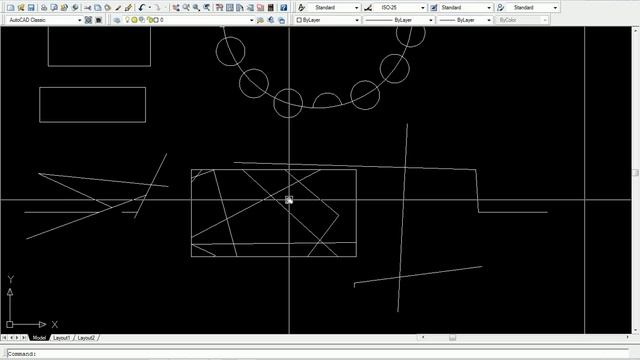Open the DesignCenter icon
This screenshot has width=640, height=360.
tap(230, 8)
